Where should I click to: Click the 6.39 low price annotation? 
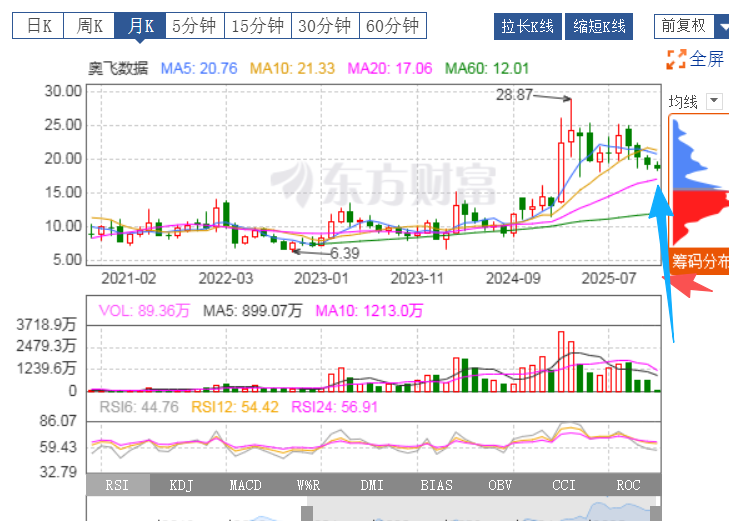(345, 253)
